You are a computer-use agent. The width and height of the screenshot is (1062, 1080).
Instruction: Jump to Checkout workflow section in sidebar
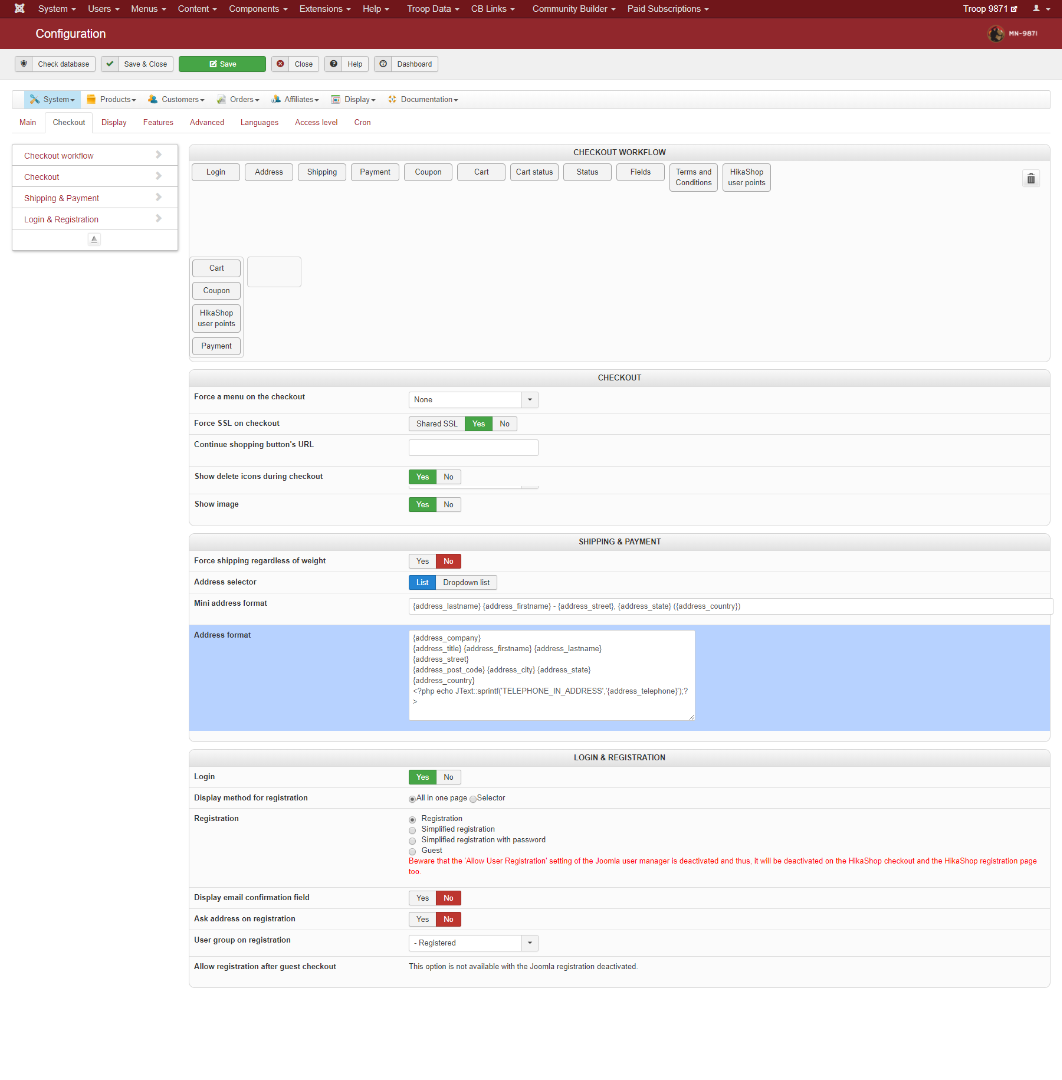(95, 156)
